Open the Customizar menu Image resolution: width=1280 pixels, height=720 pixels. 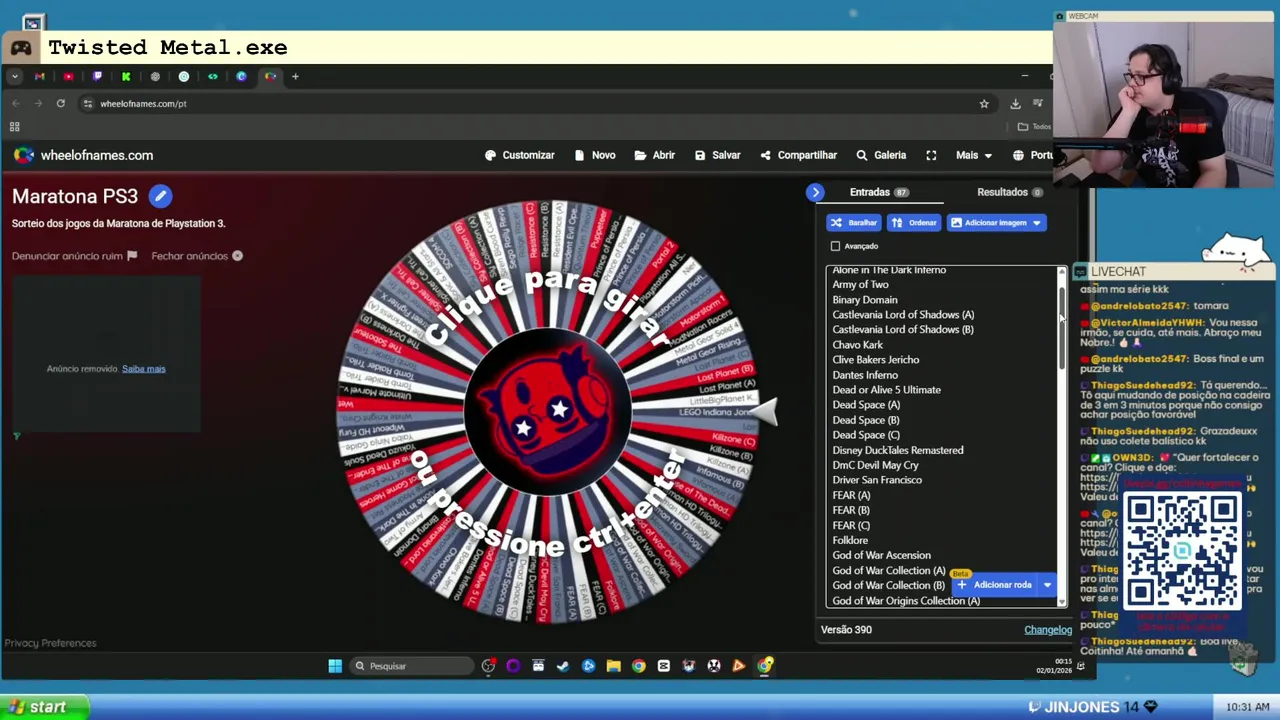[x=519, y=155]
